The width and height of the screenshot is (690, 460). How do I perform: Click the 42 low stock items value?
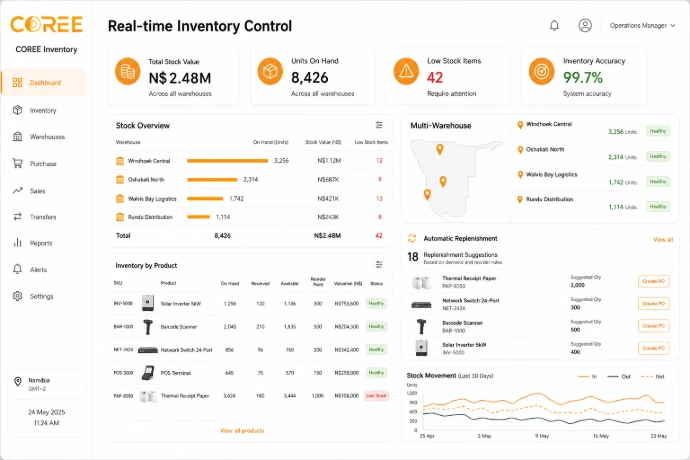click(435, 77)
